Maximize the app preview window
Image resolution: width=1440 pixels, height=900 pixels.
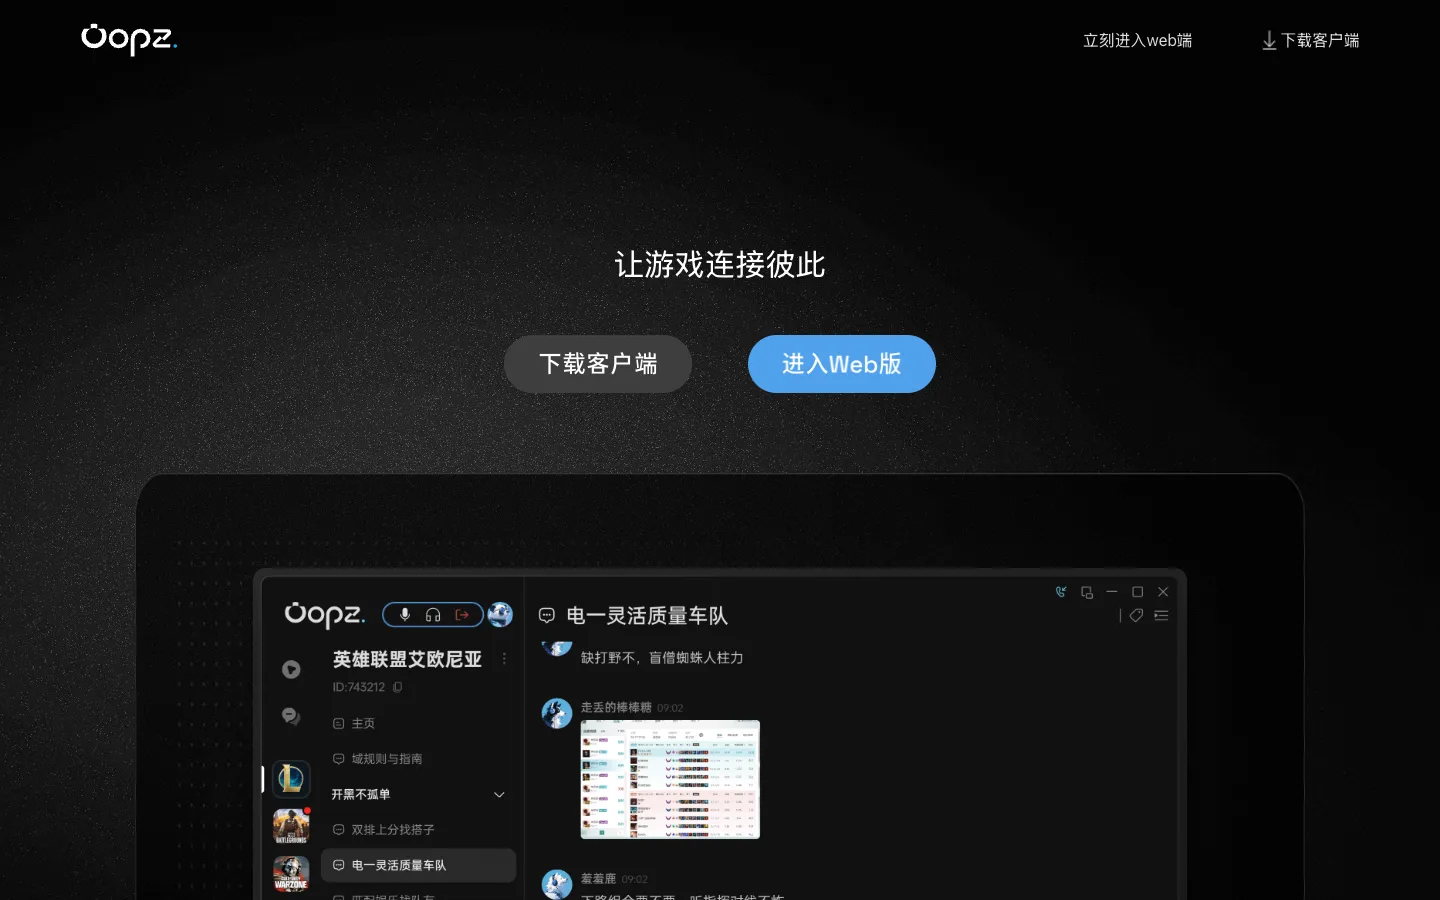[1137, 592]
